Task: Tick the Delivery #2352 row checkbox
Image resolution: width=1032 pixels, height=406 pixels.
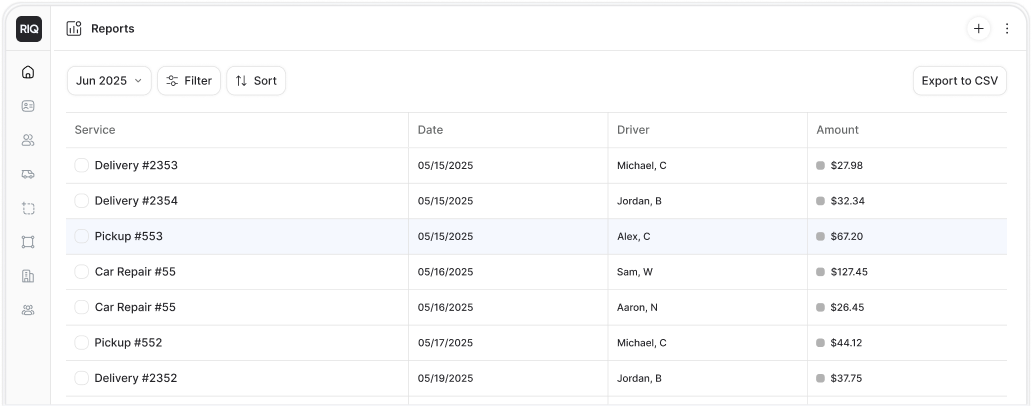Action: pyautogui.click(x=82, y=378)
